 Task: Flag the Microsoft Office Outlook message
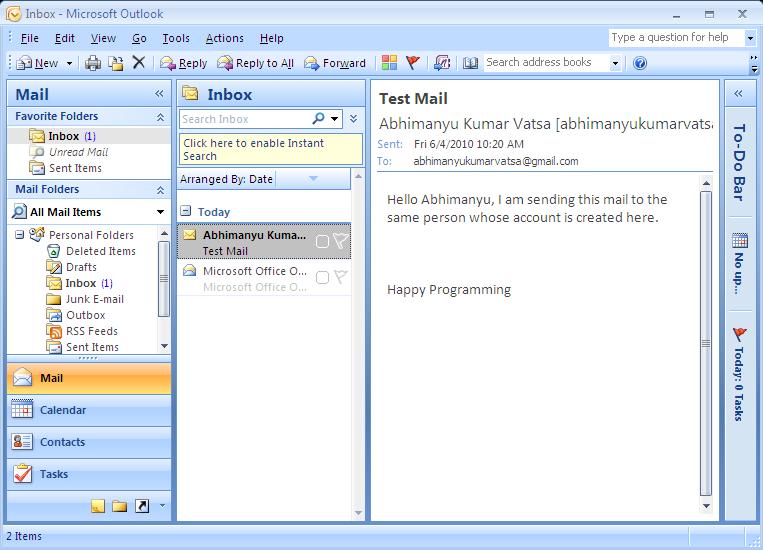(340, 277)
